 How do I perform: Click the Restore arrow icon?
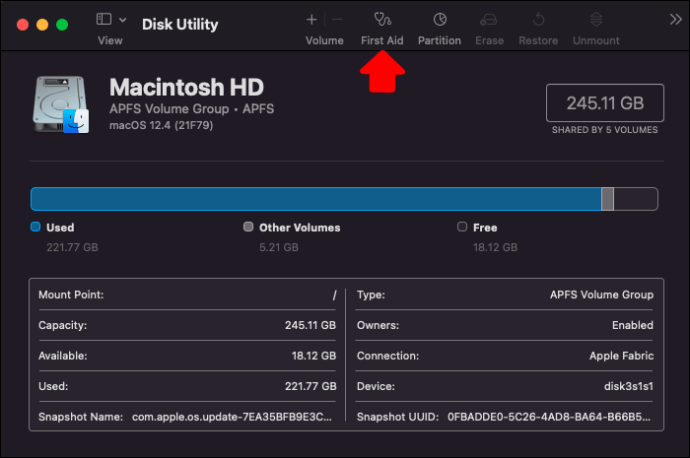(x=538, y=19)
